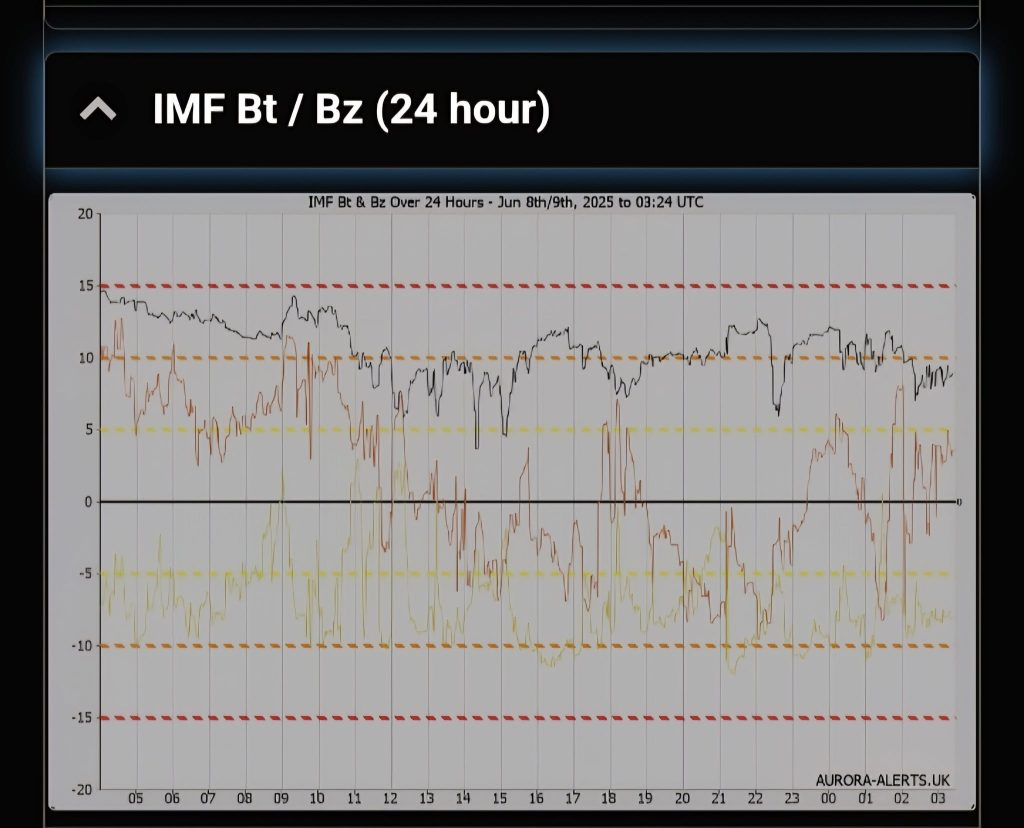The image size is (1024, 828).
Task: Collapse the IMF Bt / Bz panel chevron
Action: tap(98, 110)
